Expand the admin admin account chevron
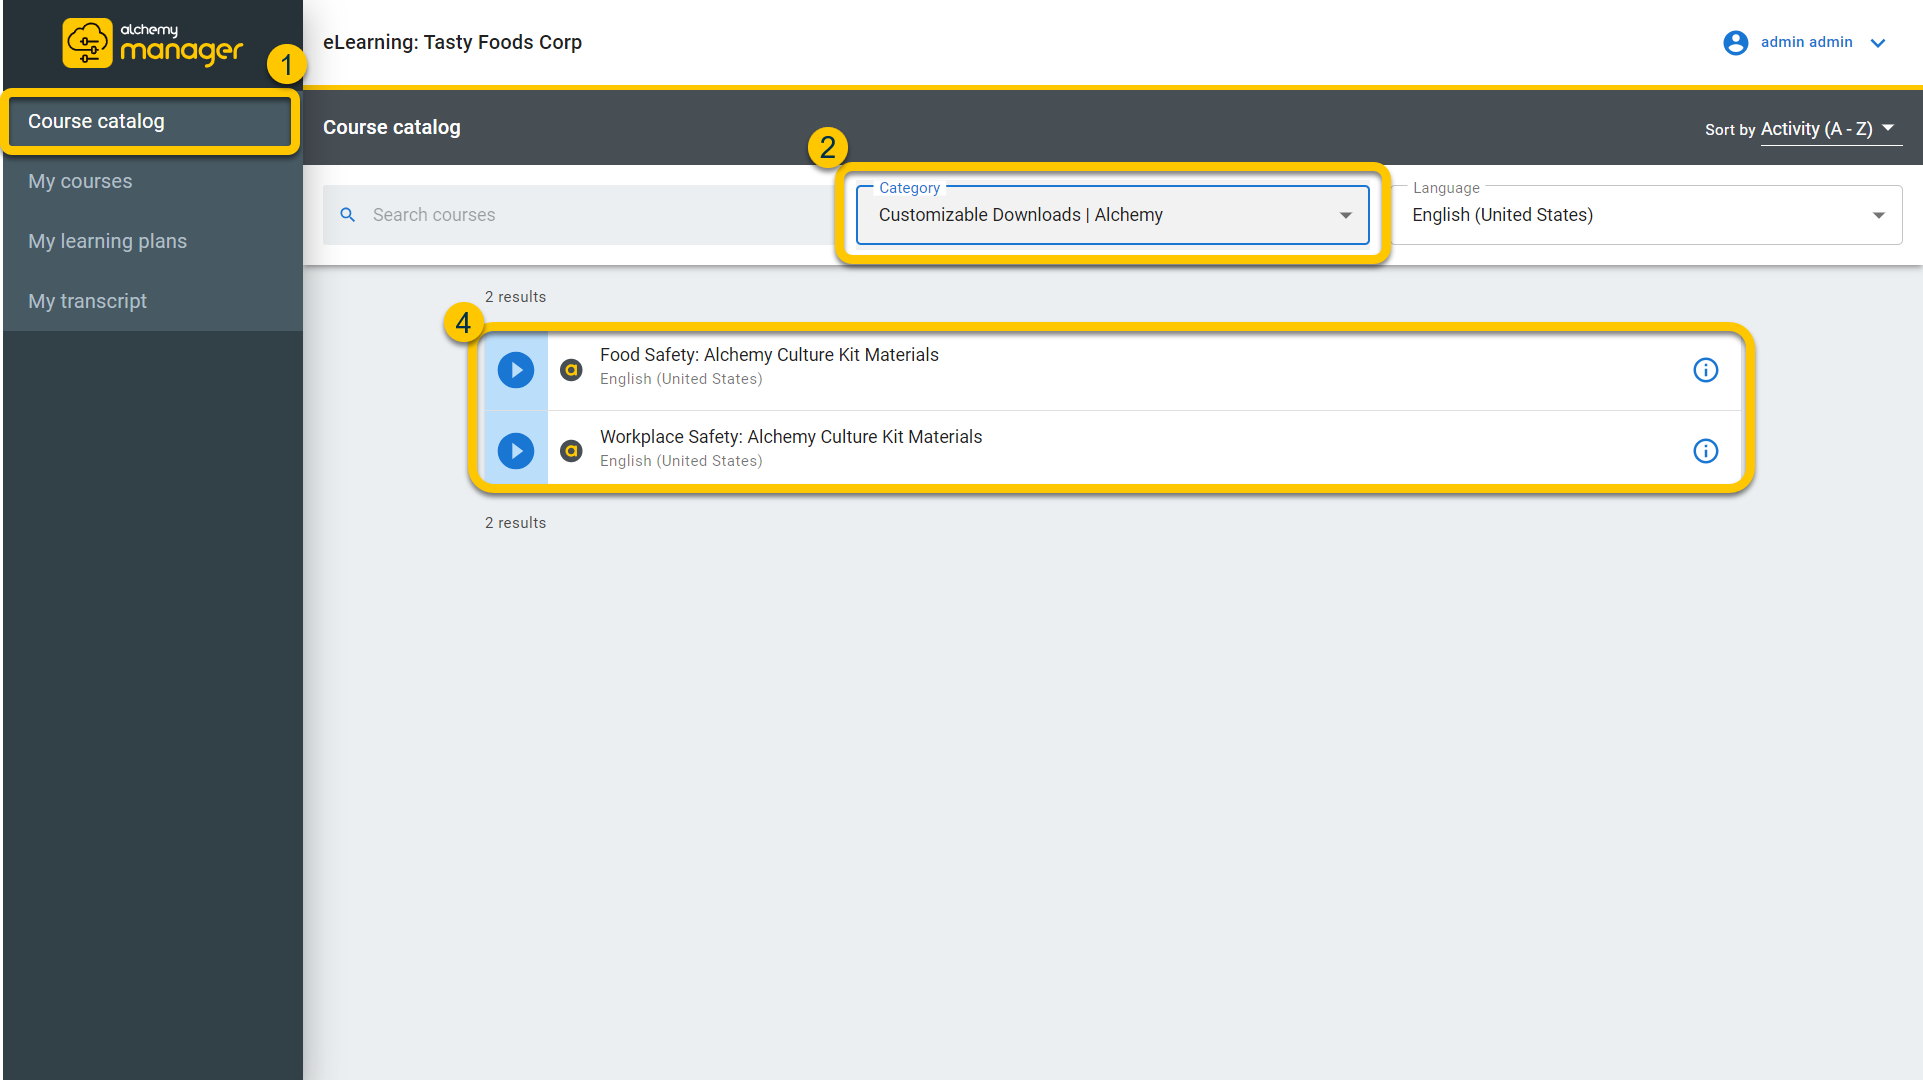Image resolution: width=1923 pixels, height=1080 pixels. [1878, 43]
